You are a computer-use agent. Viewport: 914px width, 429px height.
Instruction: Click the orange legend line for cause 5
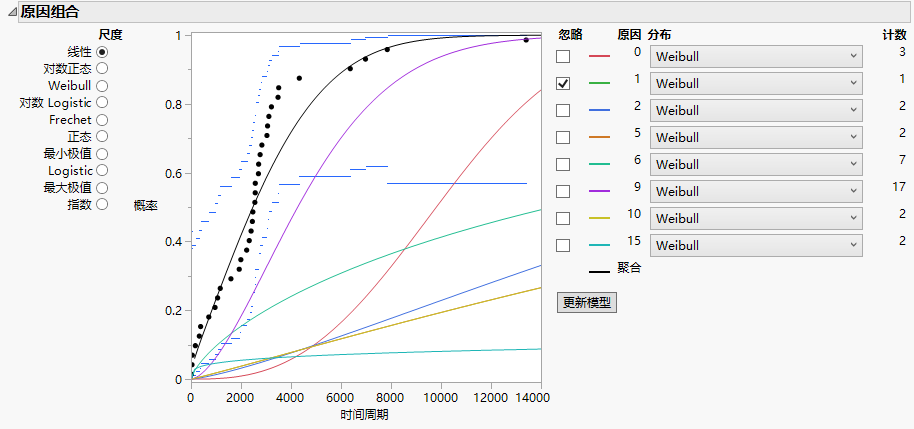[600, 138]
